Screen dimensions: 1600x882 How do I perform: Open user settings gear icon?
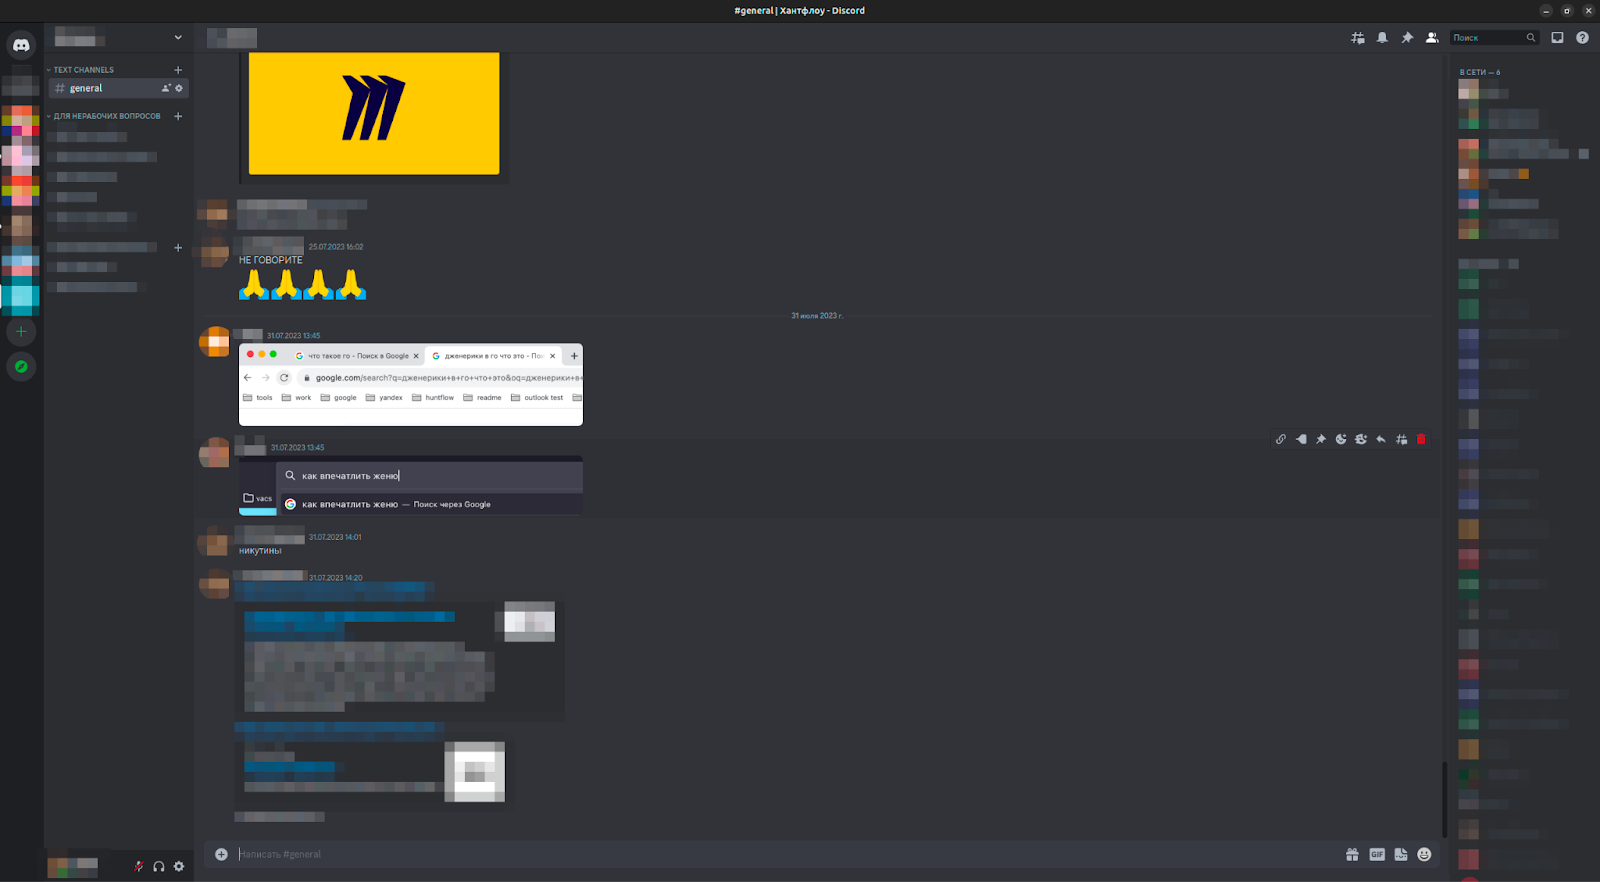179,866
